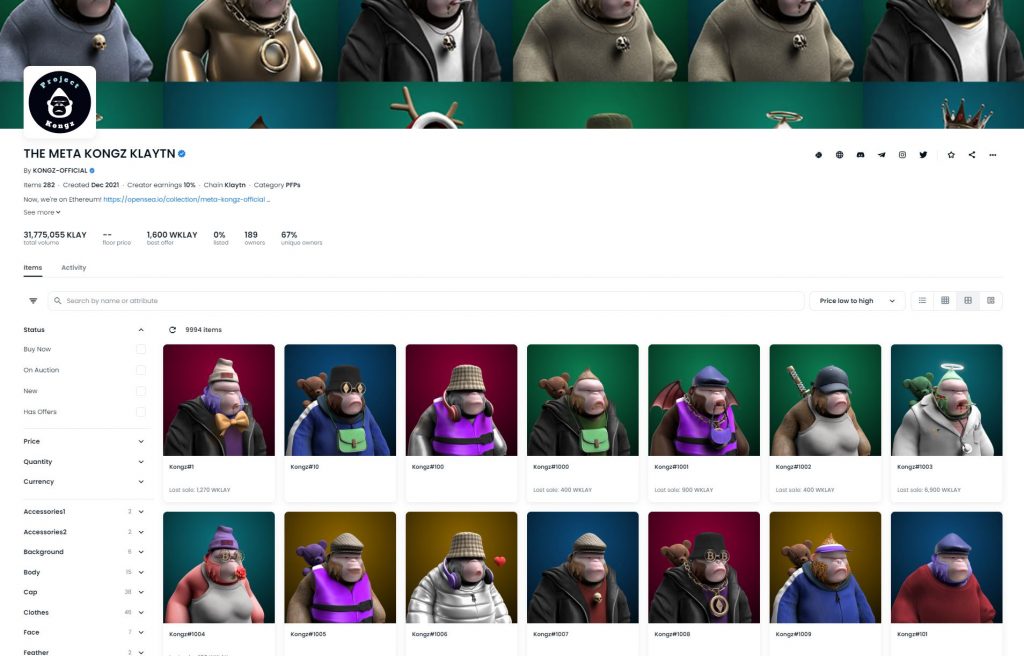The width and height of the screenshot is (1024, 656).
Task: Open the Telegram channel icon
Action: pos(881,155)
